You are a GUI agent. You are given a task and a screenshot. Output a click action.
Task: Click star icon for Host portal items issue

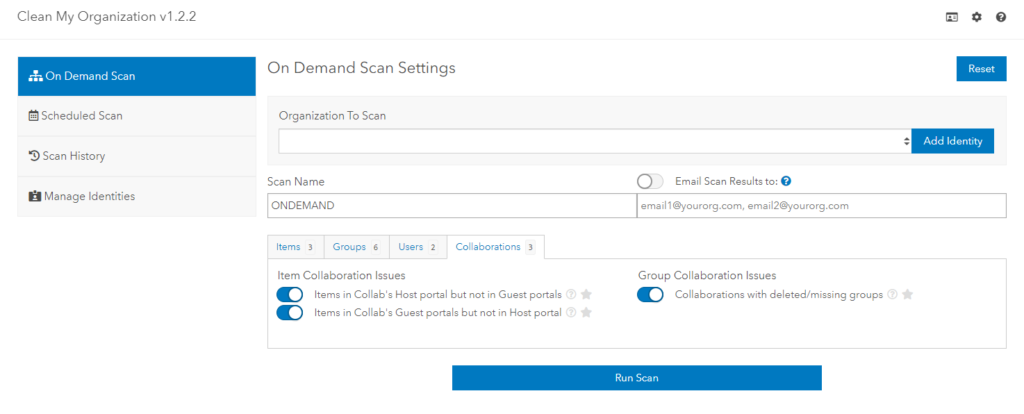coord(587,295)
